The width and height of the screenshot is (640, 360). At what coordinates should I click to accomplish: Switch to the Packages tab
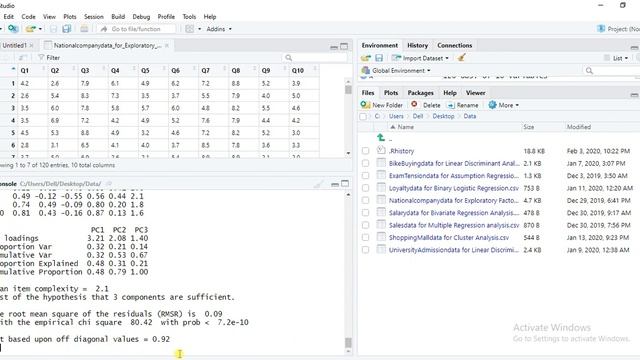tap(420, 93)
